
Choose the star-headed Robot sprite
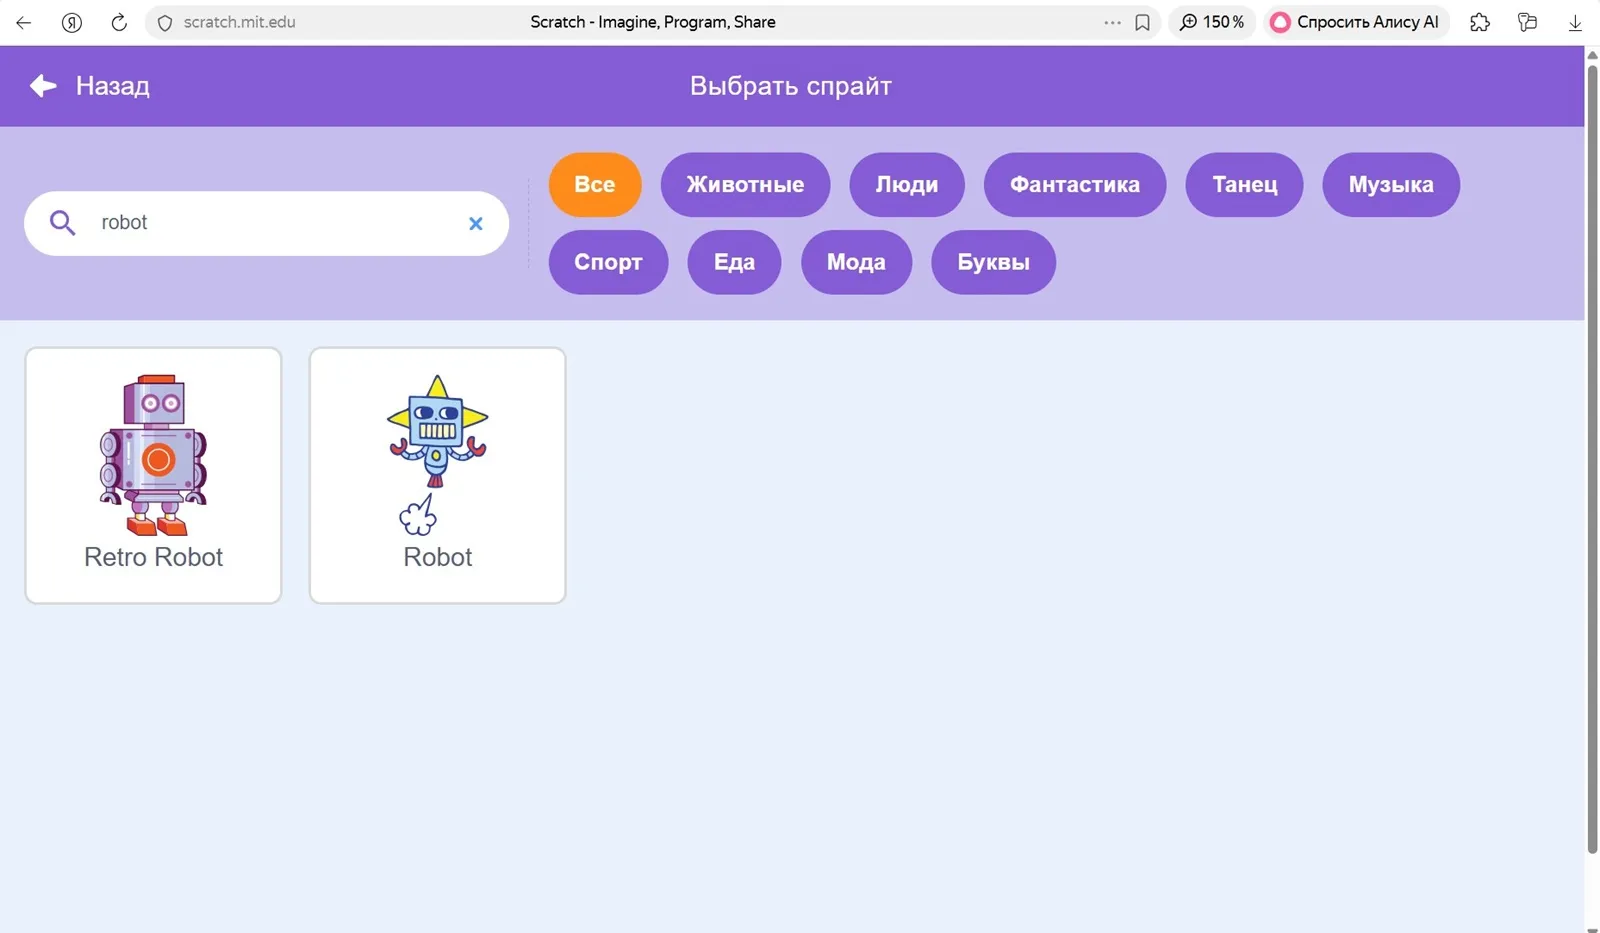[438, 475]
